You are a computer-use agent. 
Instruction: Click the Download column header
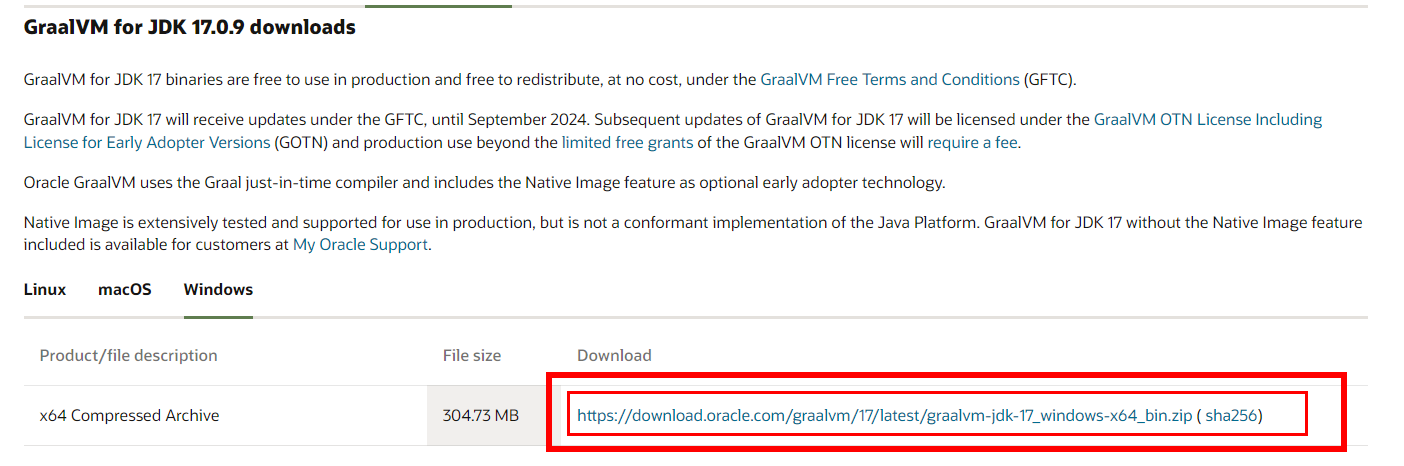(614, 355)
